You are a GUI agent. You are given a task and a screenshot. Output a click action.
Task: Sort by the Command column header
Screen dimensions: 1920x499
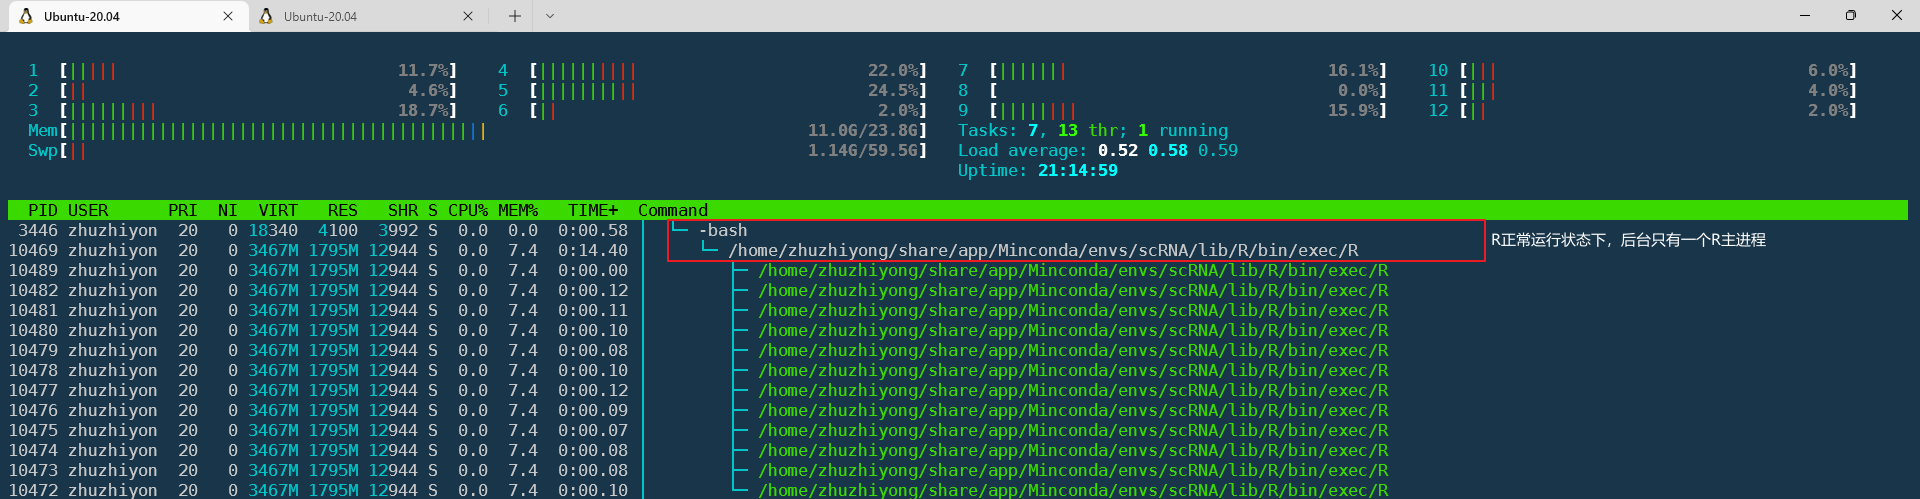coord(673,210)
